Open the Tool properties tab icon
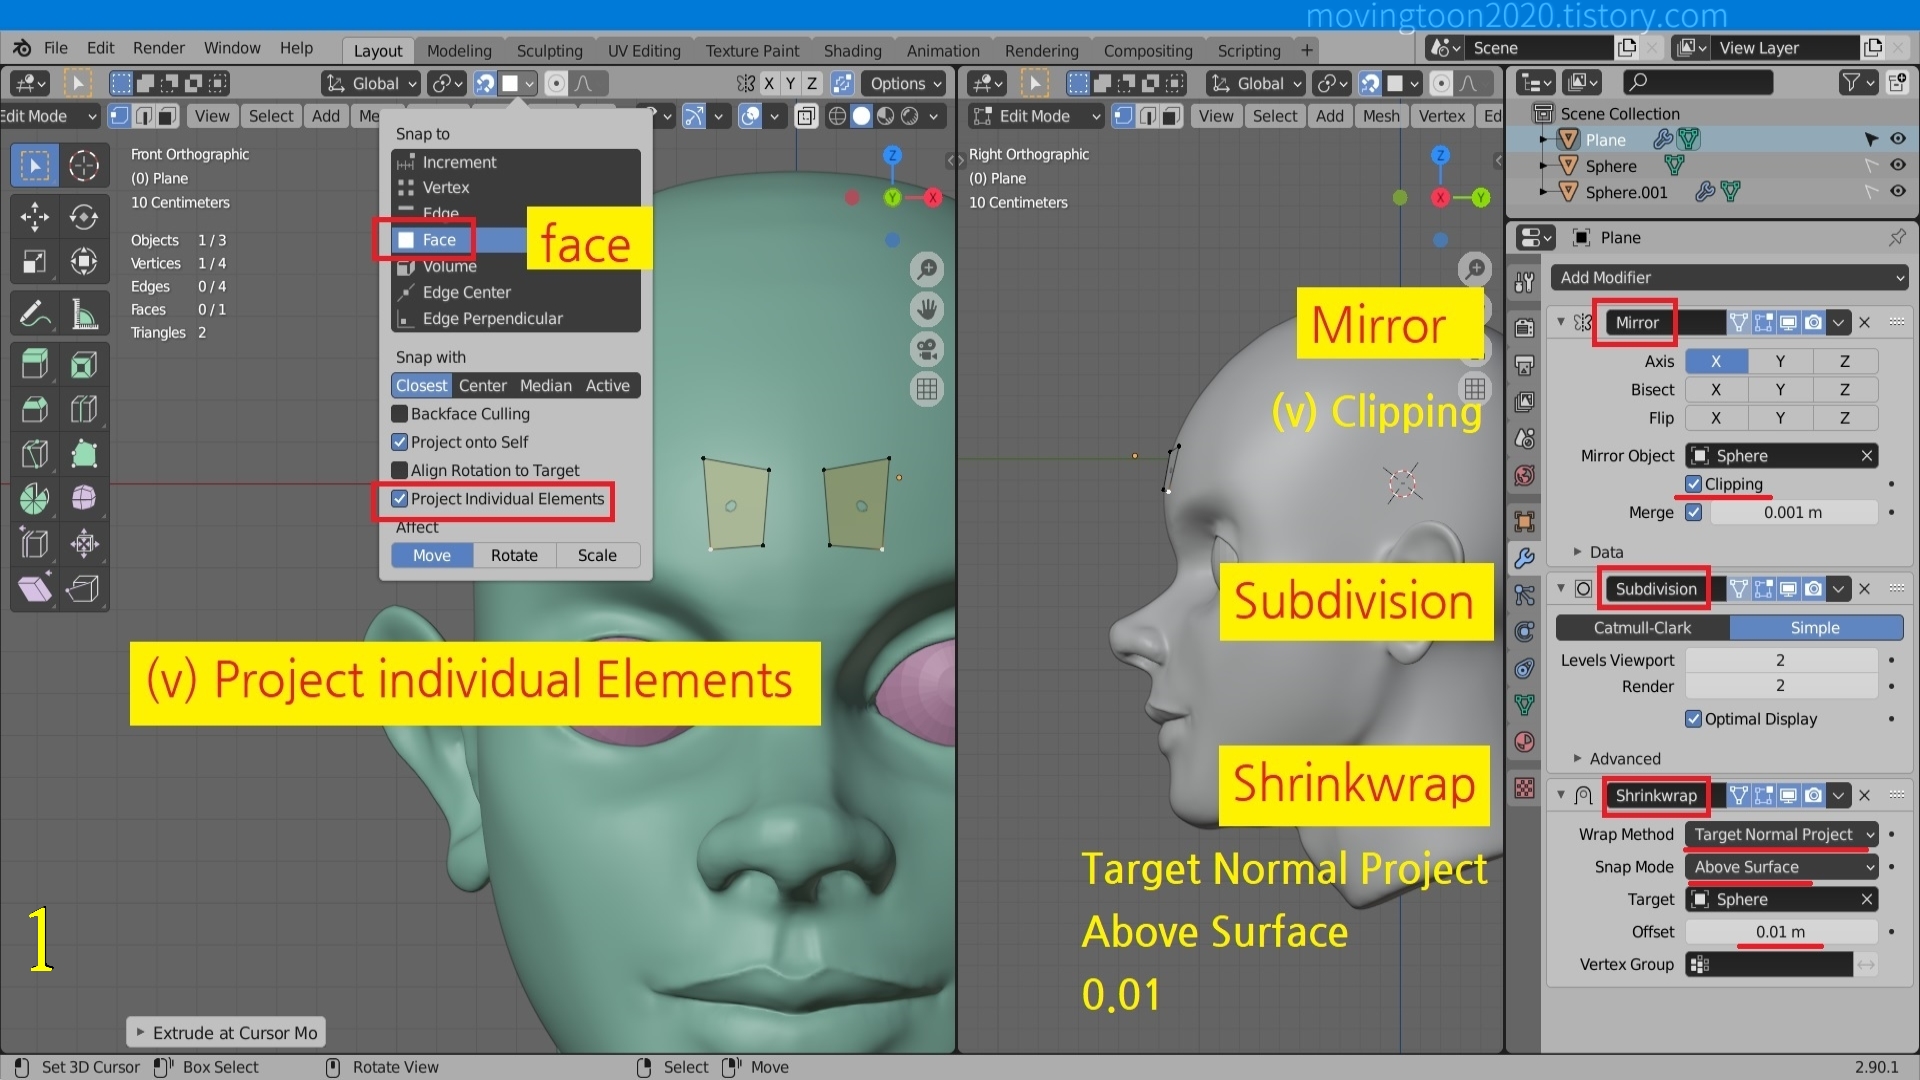Viewport: 1920px width, 1080px height. (1524, 283)
